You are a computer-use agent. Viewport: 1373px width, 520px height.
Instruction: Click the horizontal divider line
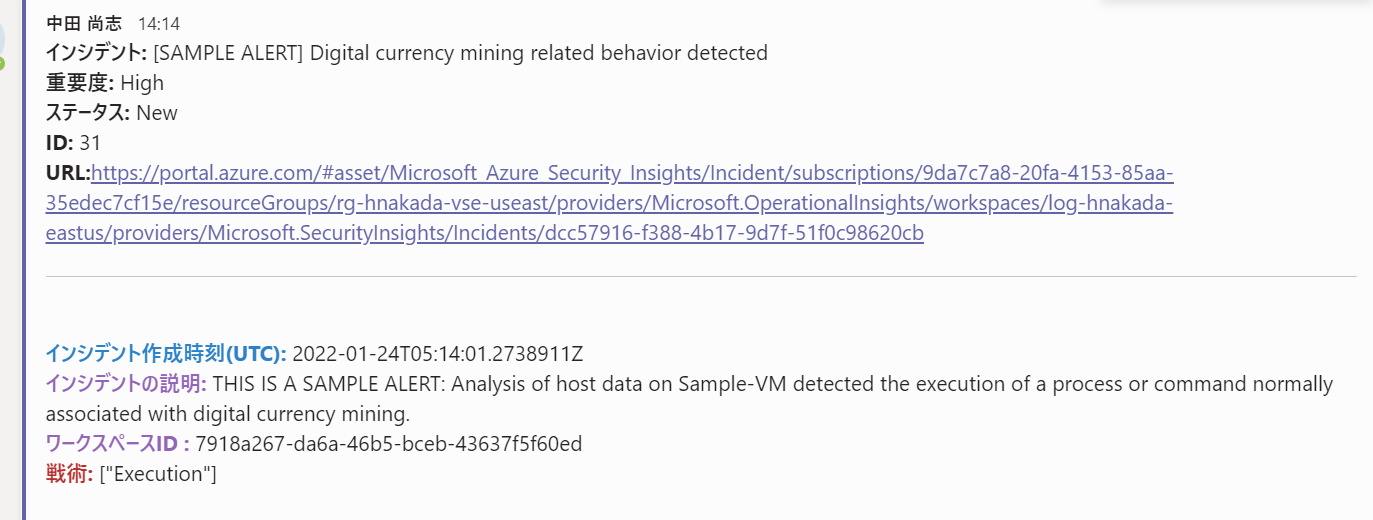(x=700, y=276)
